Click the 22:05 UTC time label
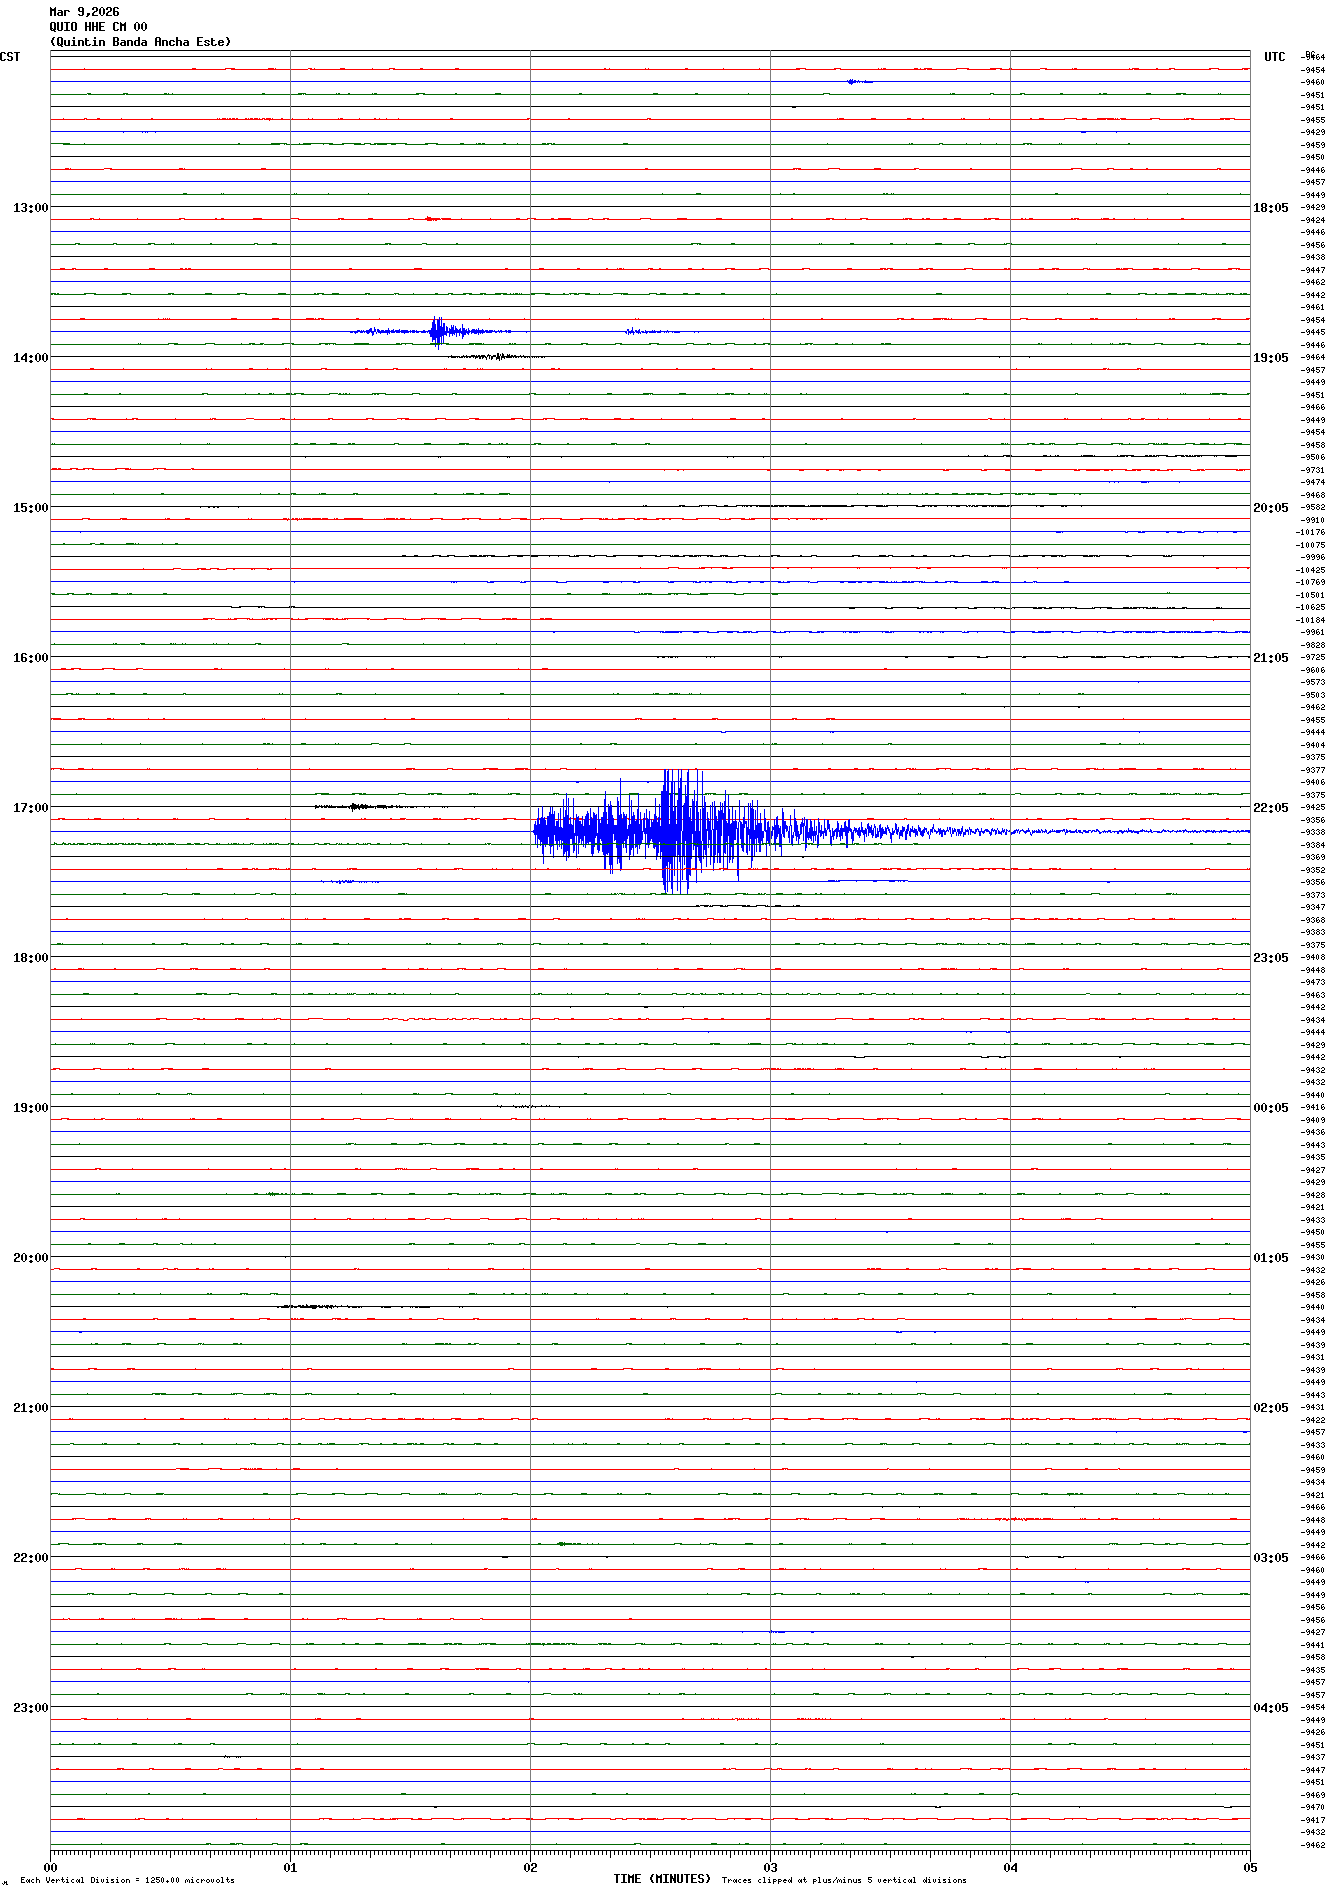Viewport: 1330px width, 1894px height. pyautogui.click(x=1270, y=808)
